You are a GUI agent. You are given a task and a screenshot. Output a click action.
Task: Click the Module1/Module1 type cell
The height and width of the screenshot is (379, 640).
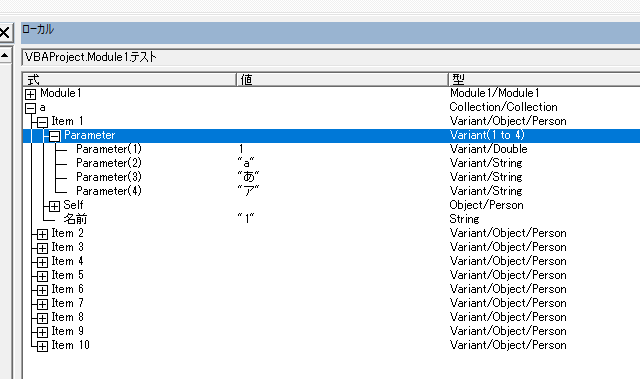coord(494,93)
